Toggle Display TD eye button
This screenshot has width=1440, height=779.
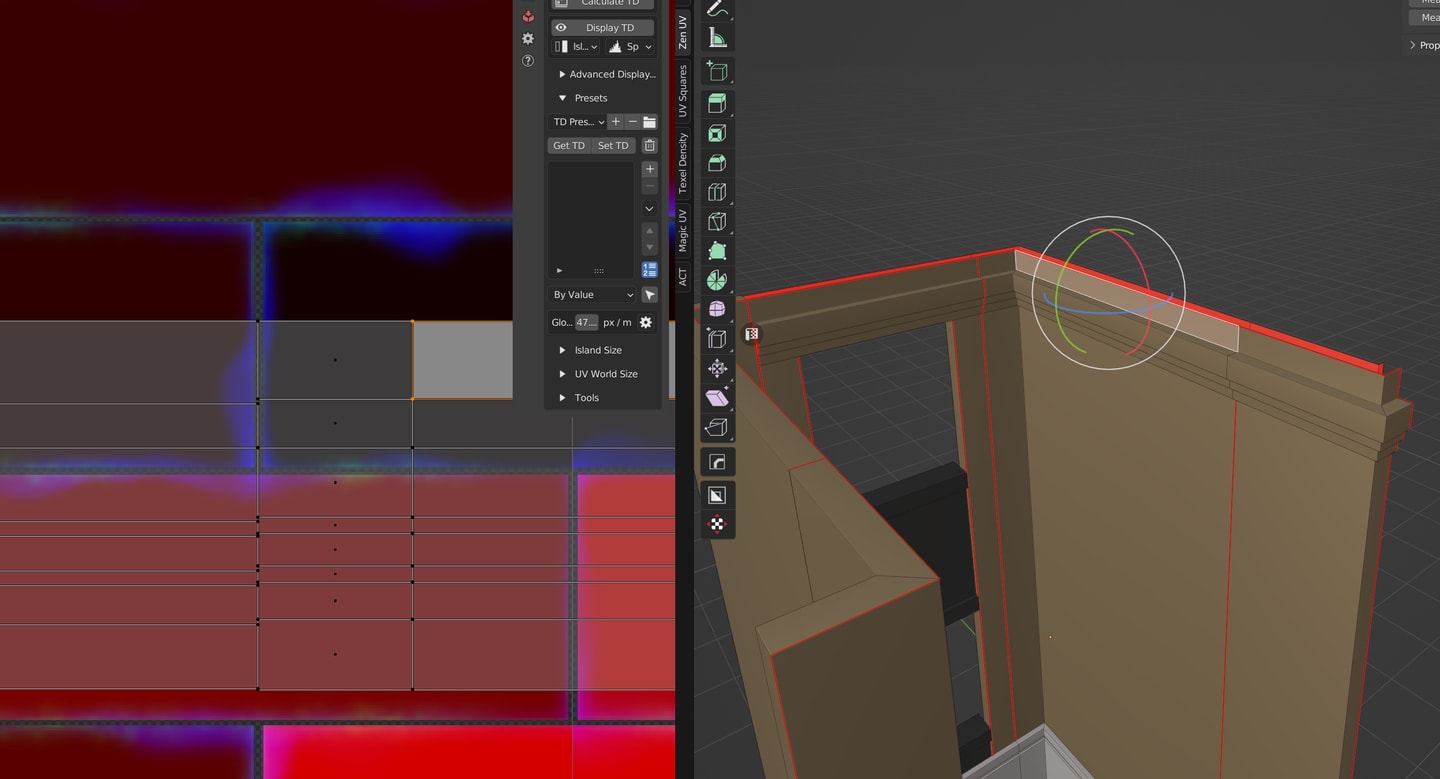(x=561, y=28)
